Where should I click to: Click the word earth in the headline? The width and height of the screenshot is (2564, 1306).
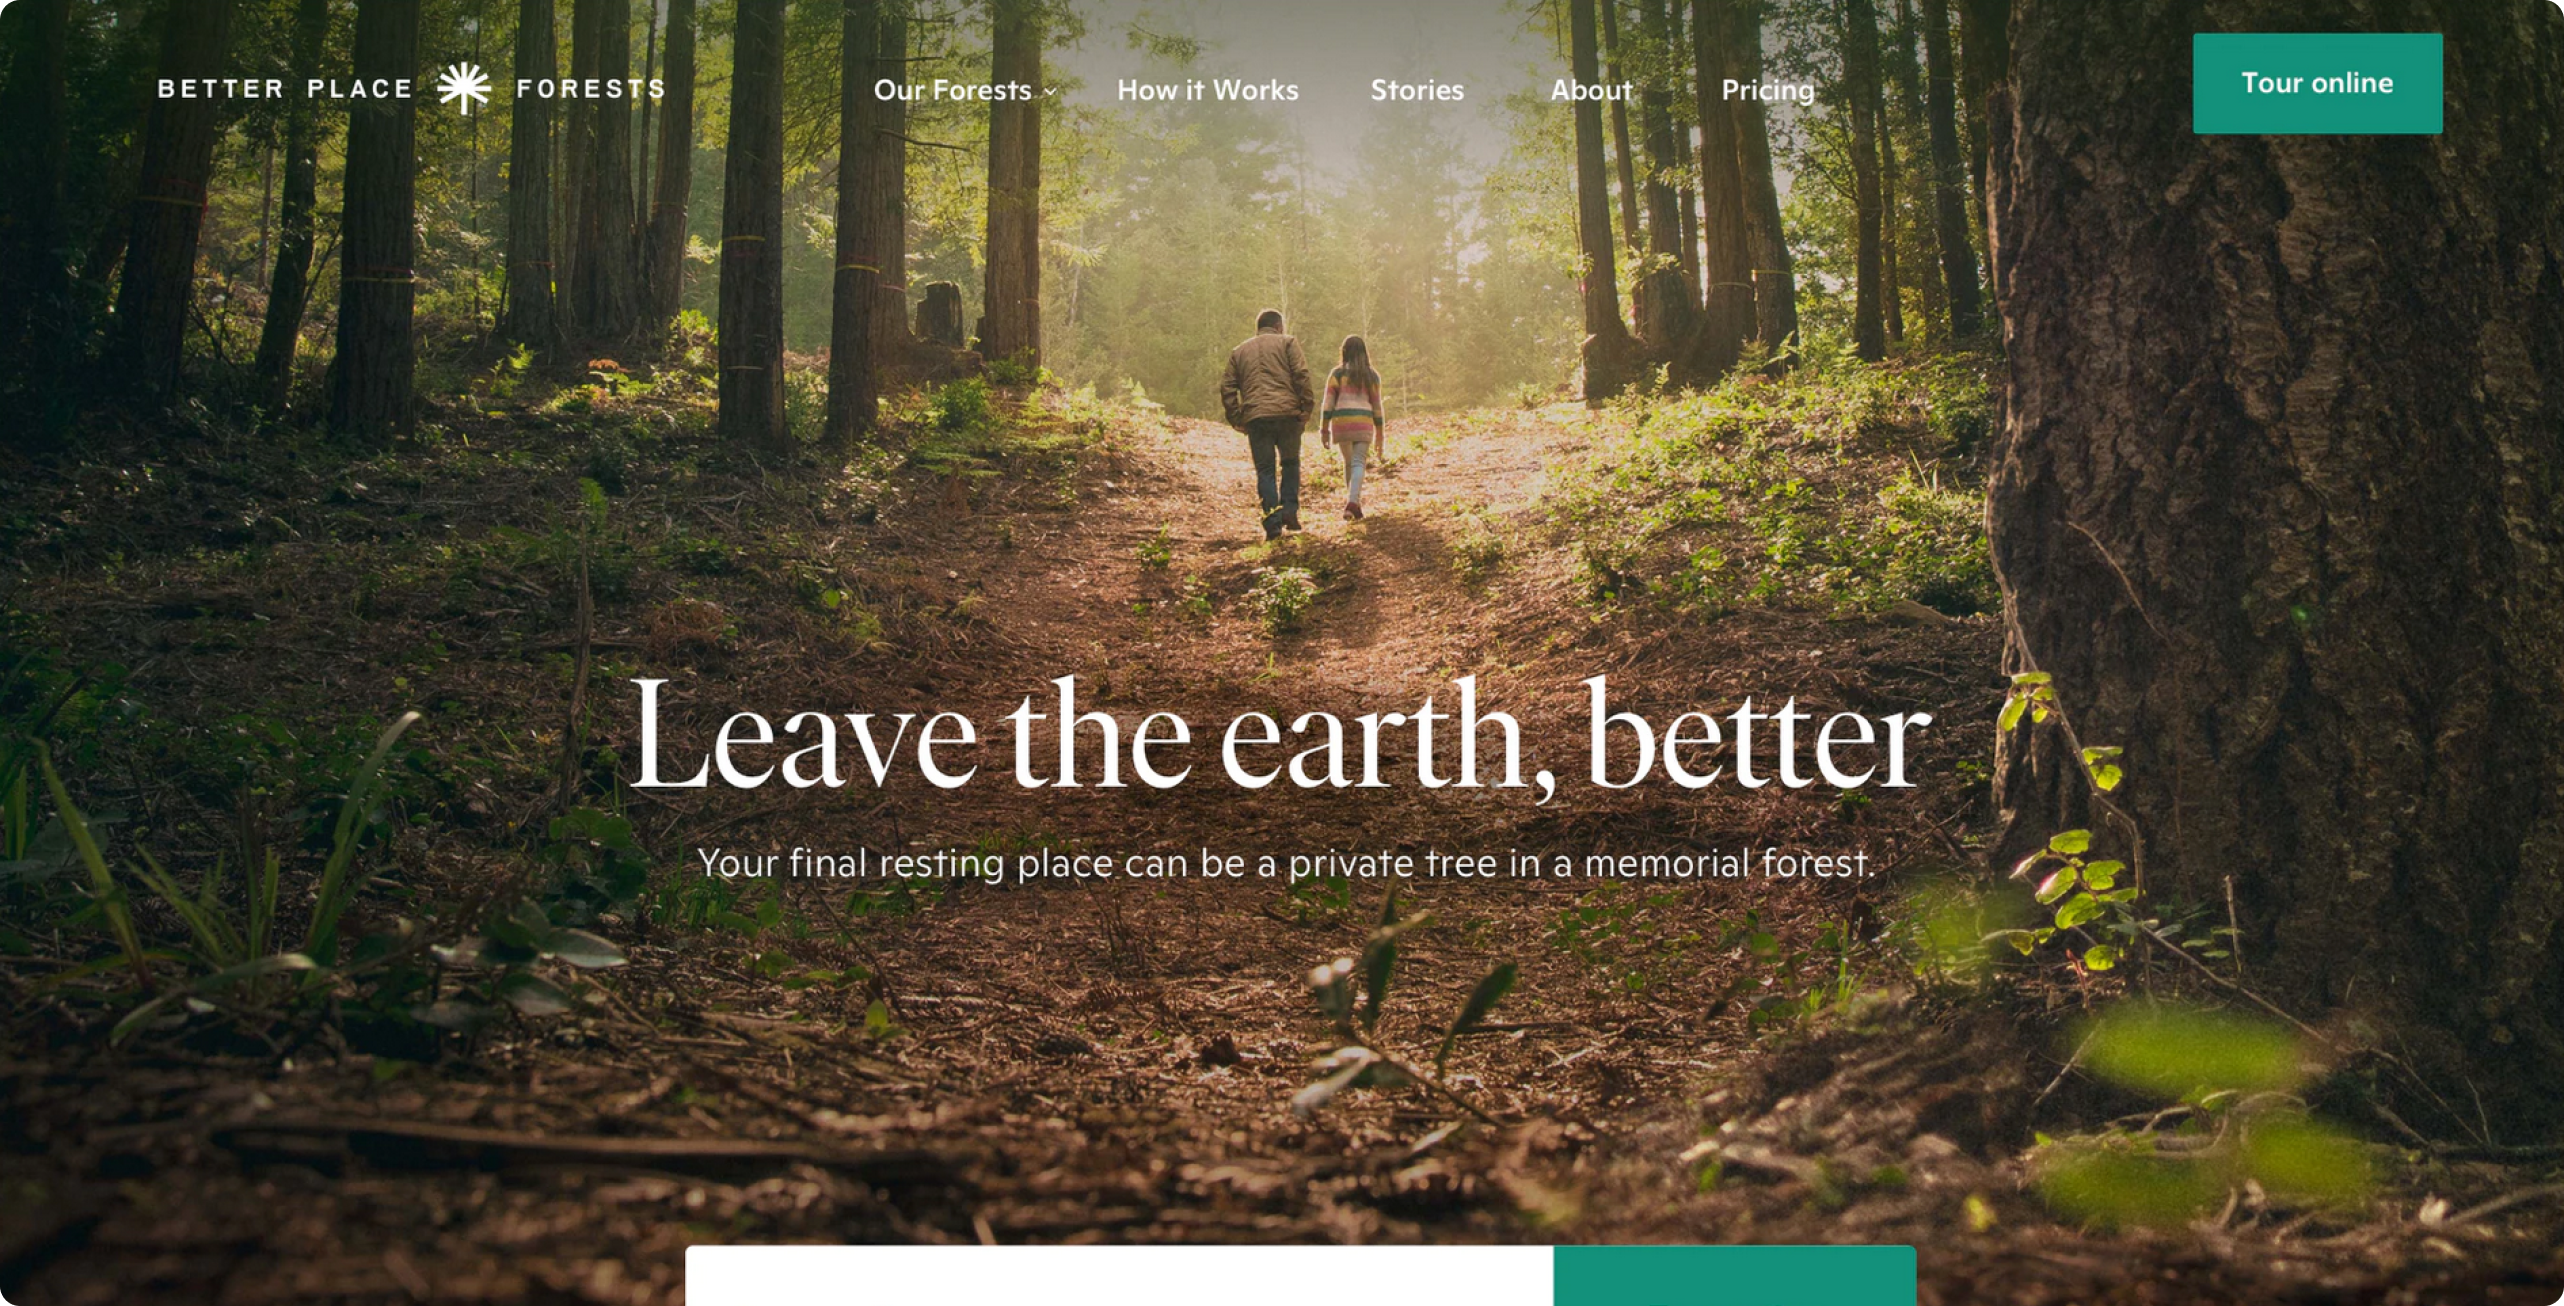pyautogui.click(x=1372, y=736)
